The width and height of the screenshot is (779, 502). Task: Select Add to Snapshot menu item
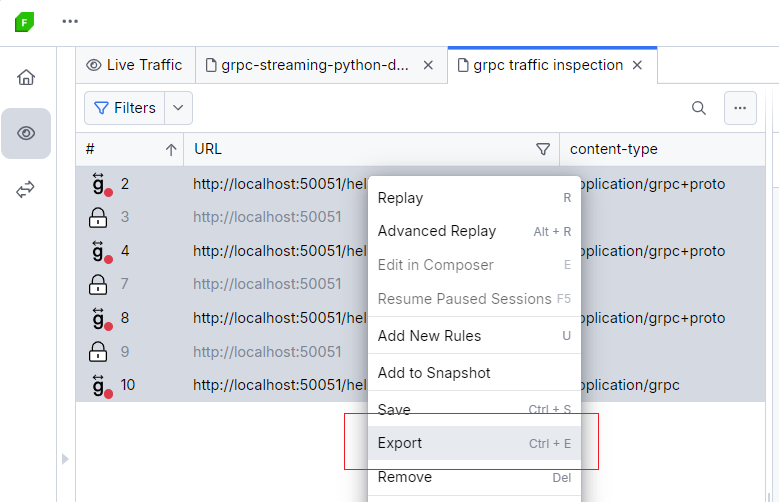coord(474,373)
